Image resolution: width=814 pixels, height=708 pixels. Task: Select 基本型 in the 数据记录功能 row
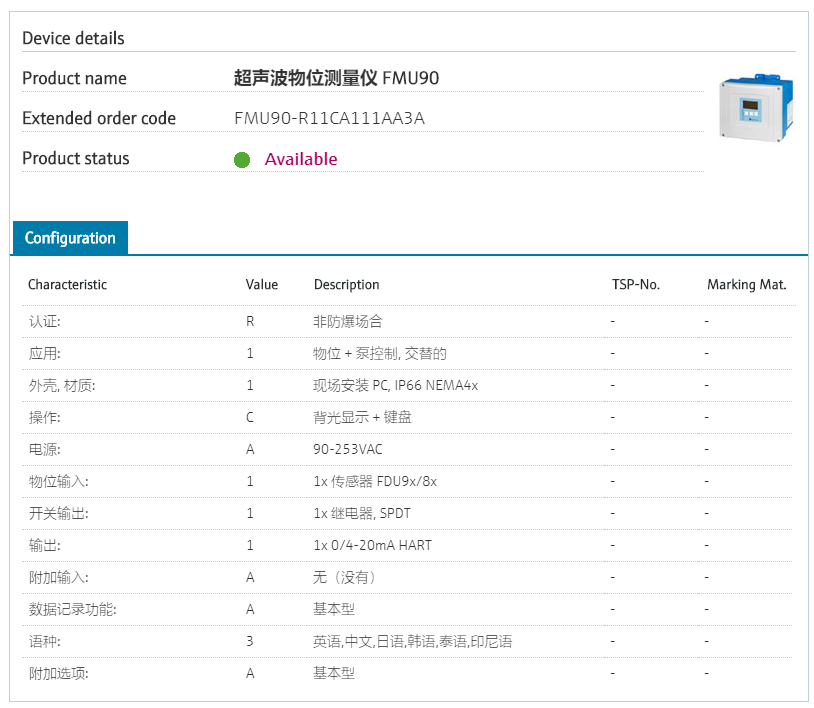(333, 609)
